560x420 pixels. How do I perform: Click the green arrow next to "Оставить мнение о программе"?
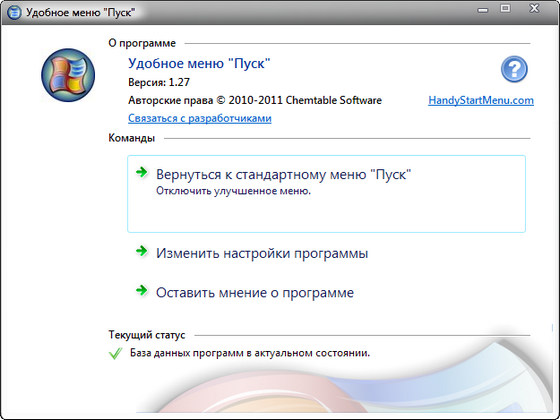coord(142,290)
